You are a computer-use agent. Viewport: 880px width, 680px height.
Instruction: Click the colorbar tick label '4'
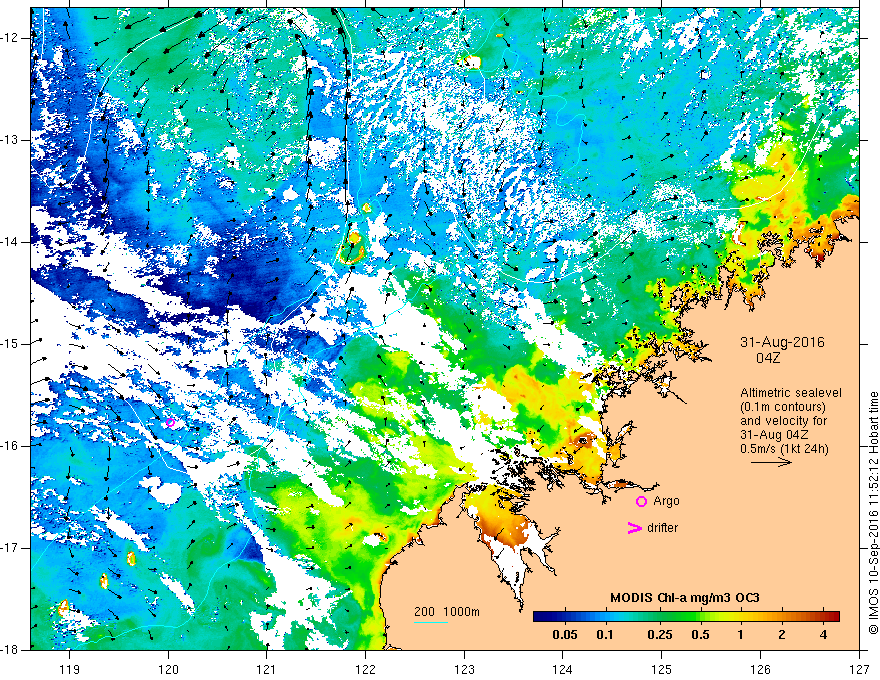pos(823,635)
